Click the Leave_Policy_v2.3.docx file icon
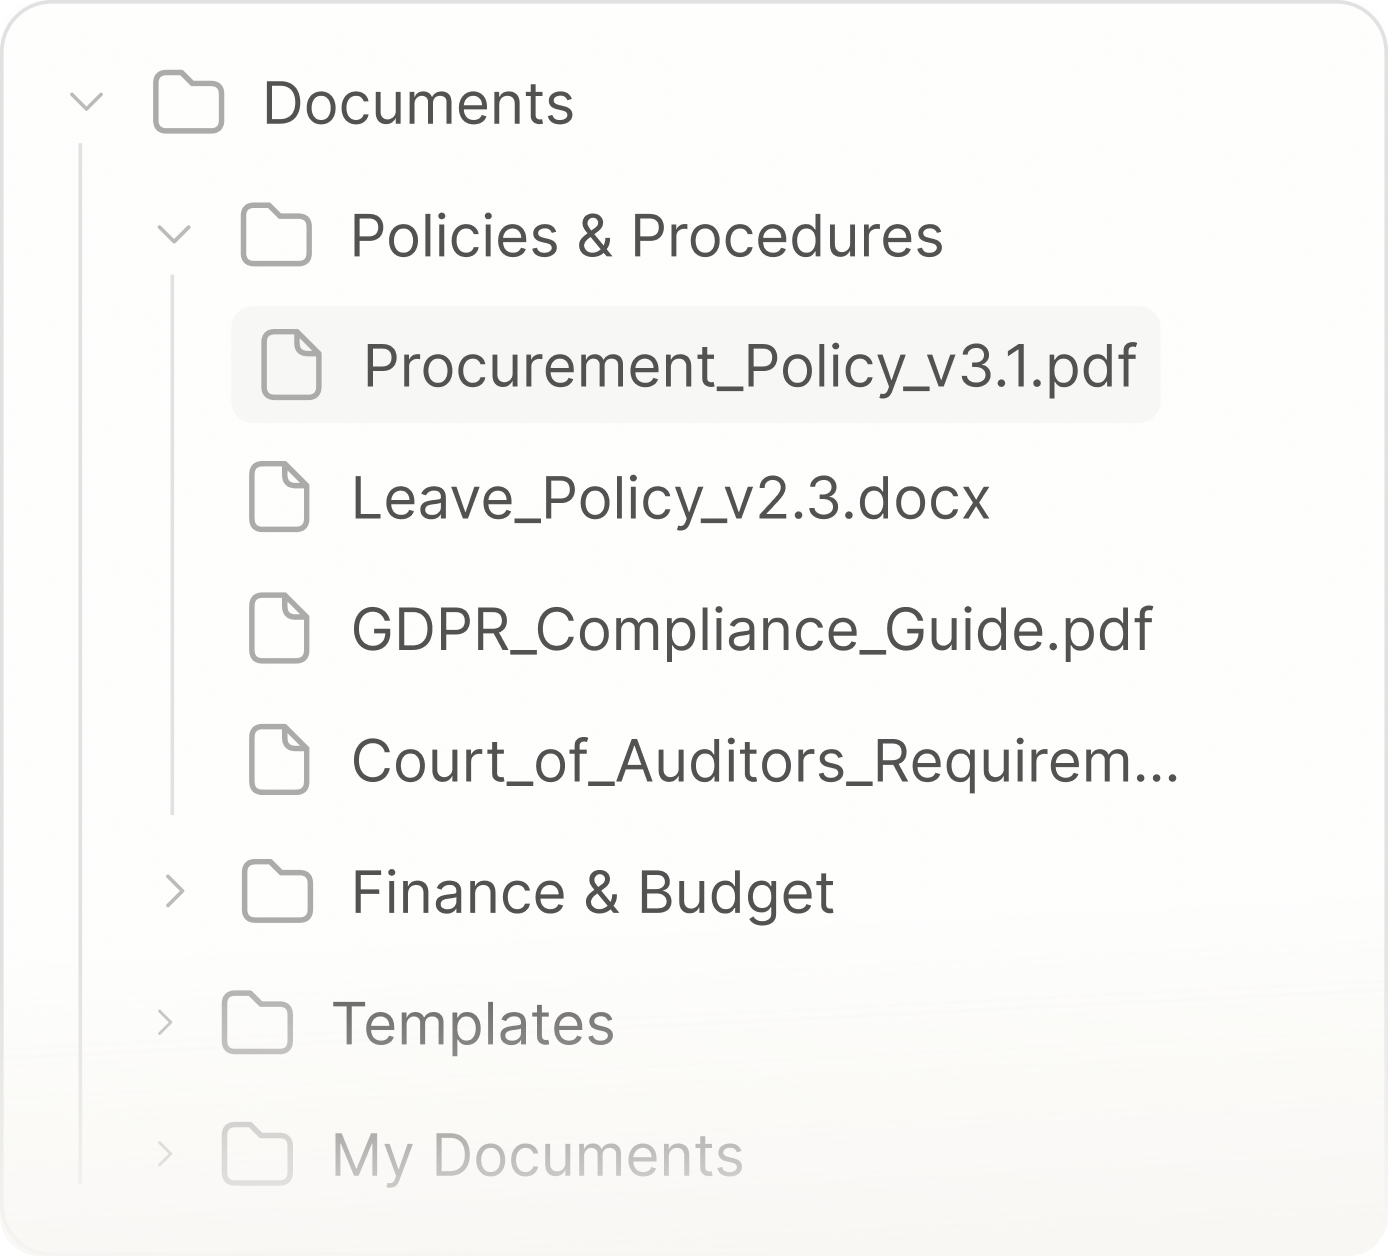 pyautogui.click(x=279, y=497)
